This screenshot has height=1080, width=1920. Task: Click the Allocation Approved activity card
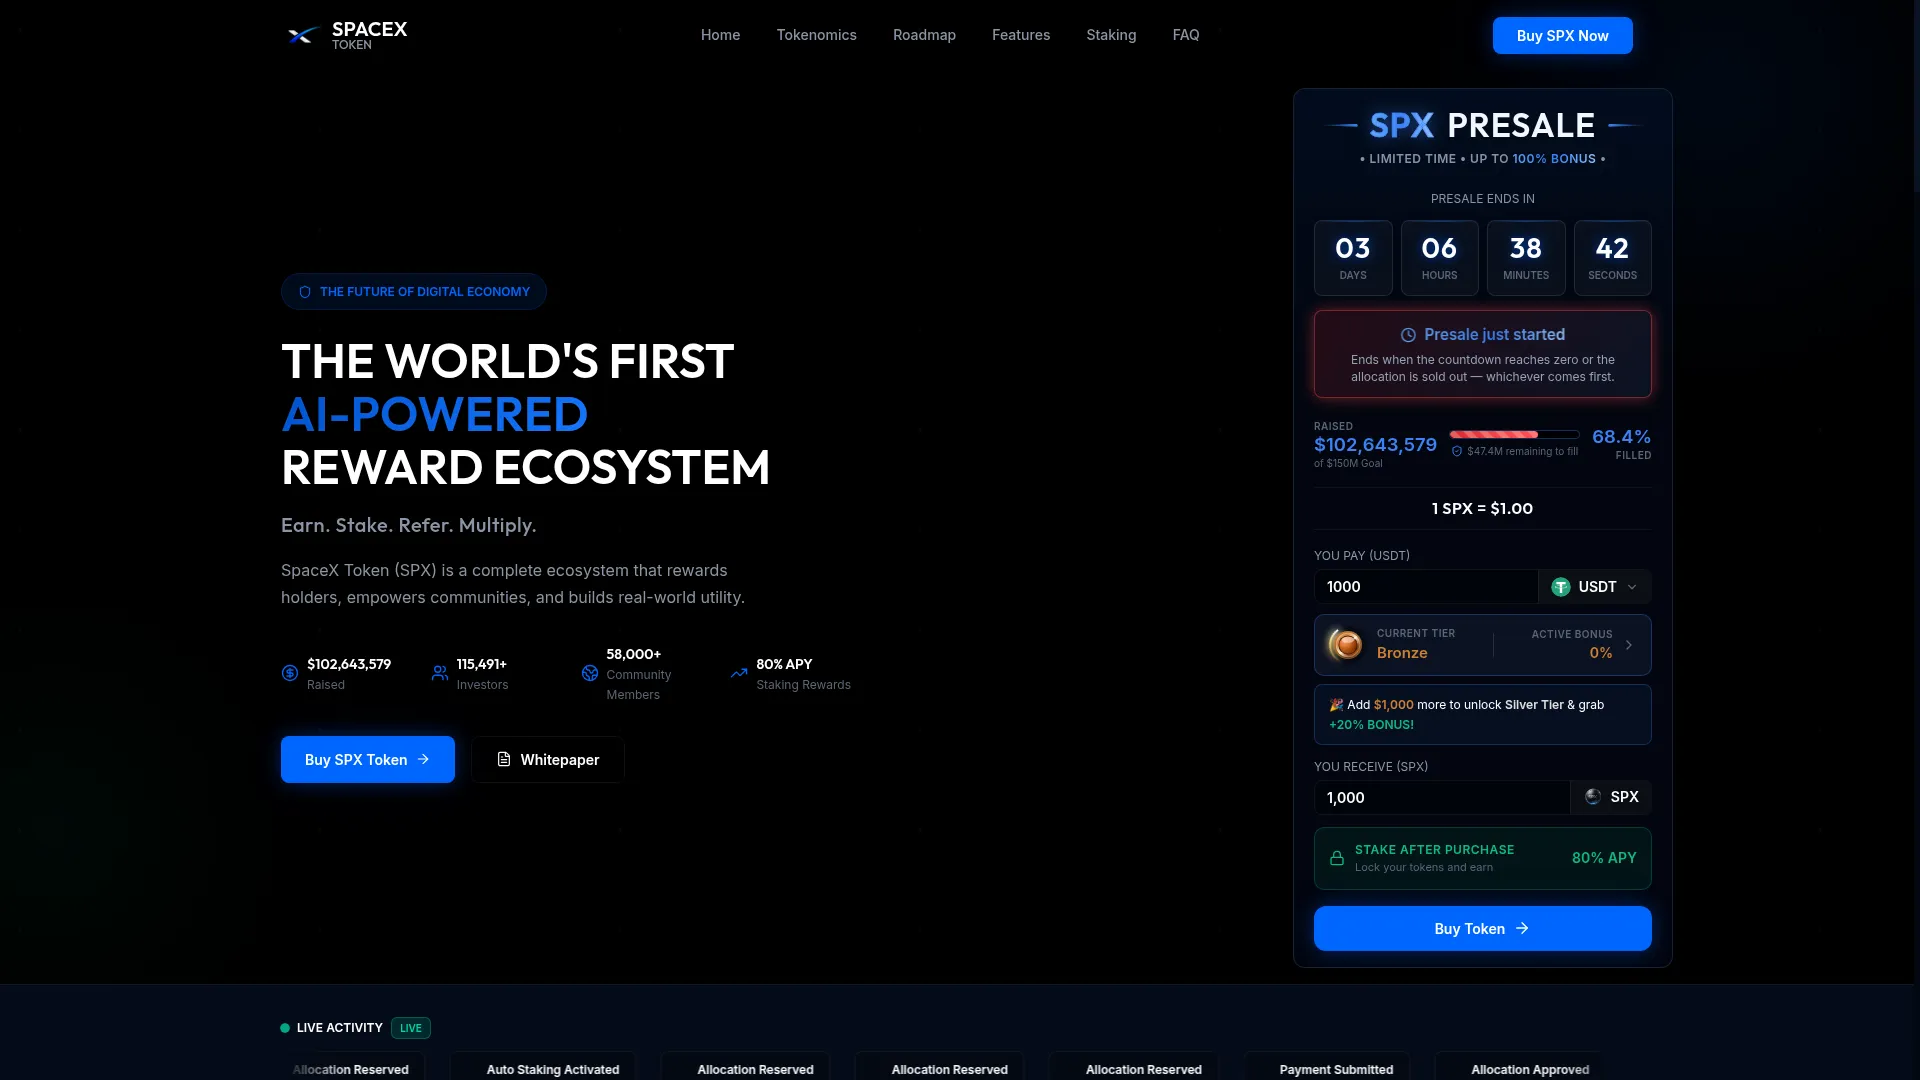click(1520, 1068)
